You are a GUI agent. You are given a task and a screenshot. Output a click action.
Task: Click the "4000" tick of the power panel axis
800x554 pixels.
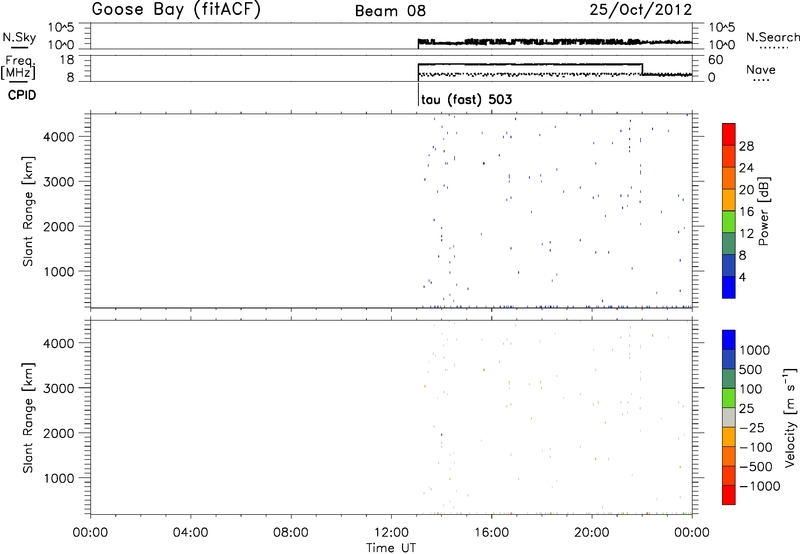coord(59,137)
